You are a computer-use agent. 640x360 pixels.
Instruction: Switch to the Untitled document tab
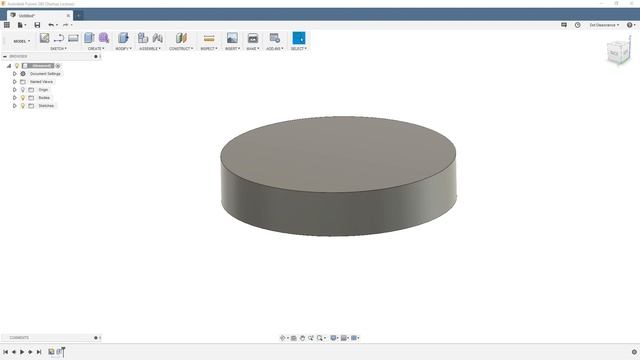(40, 16)
